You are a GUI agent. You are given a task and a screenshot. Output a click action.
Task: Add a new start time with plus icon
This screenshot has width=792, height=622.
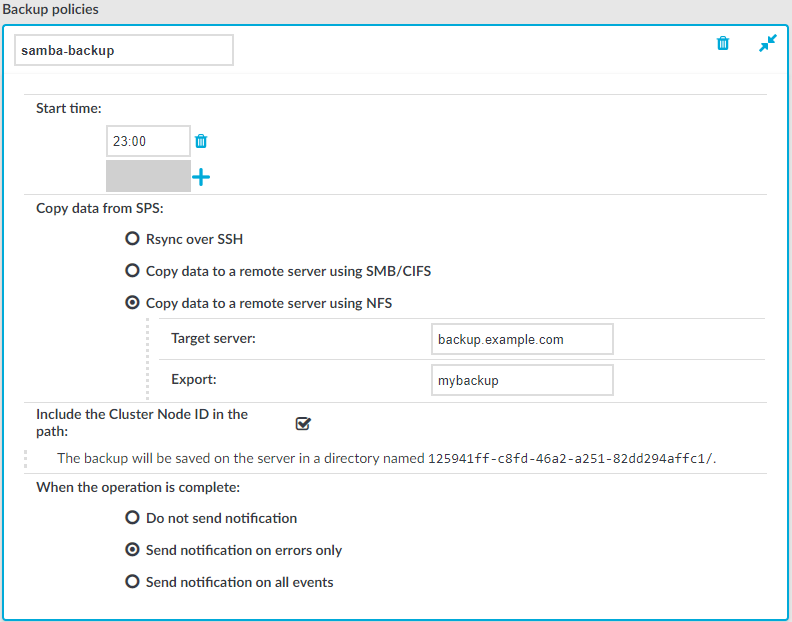tap(201, 177)
